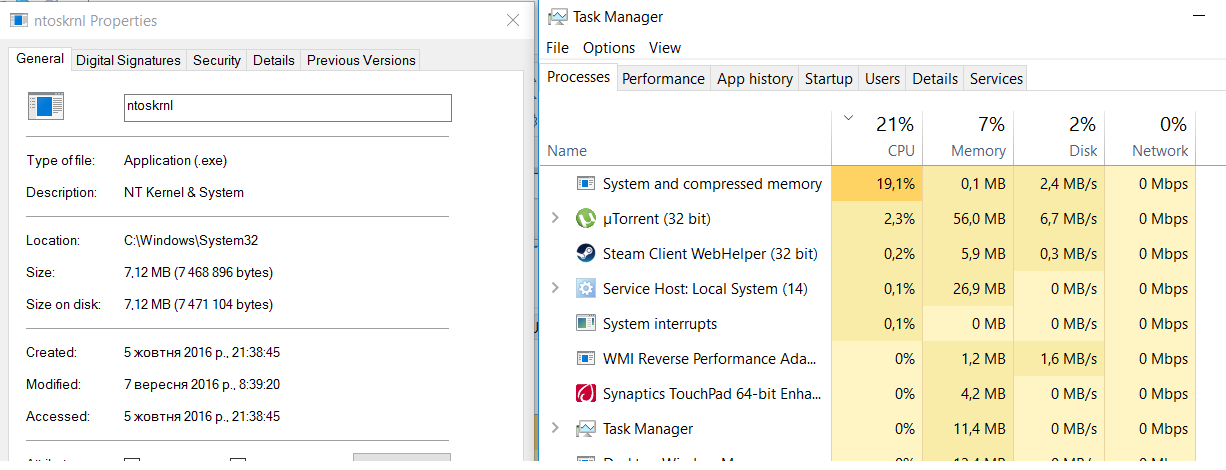Click the 19,1% CPU usage cell
This screenshot has height=470, width=1226.
coord(877,184)
